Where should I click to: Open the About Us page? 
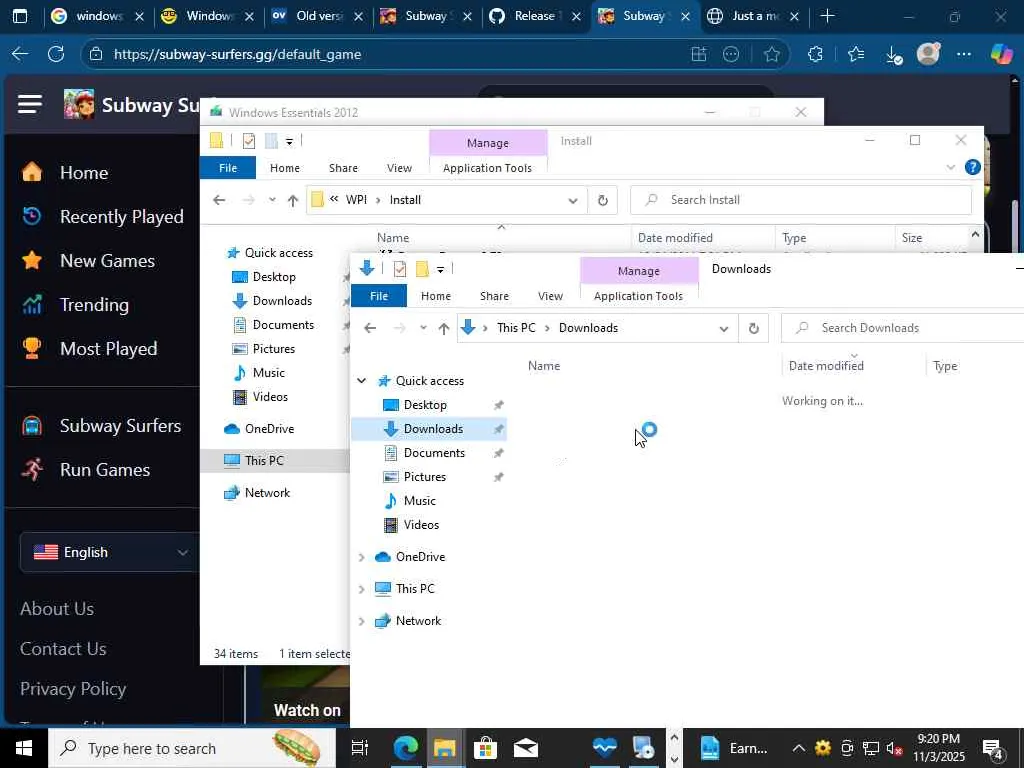[57, 609]
